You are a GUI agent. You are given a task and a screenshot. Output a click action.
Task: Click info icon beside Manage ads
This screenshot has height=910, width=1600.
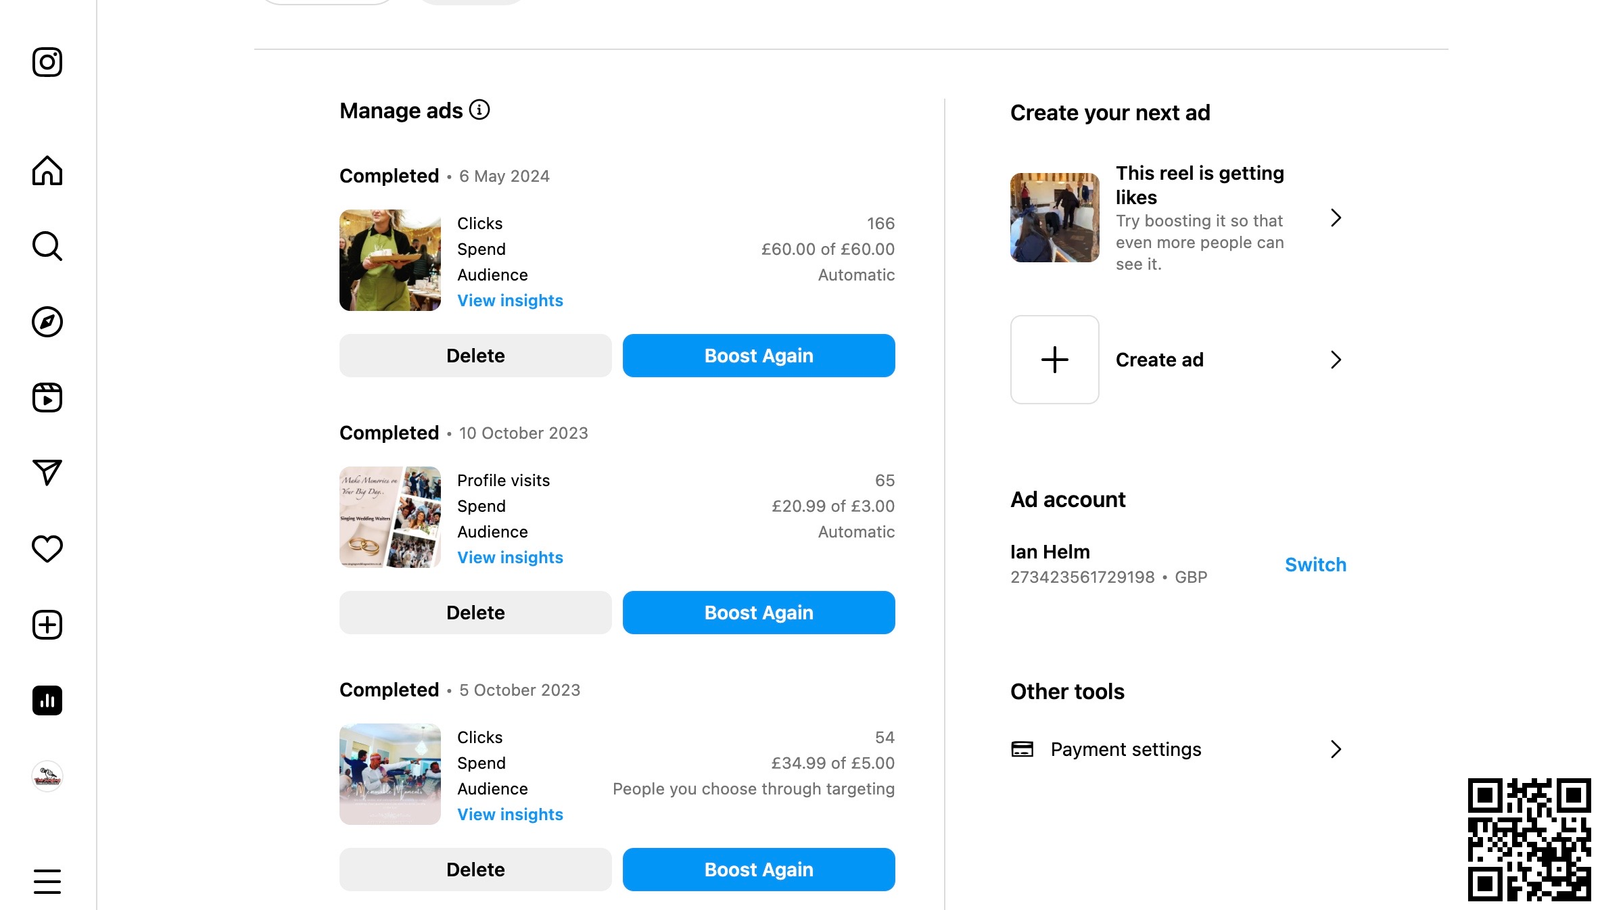pos(480,110)
